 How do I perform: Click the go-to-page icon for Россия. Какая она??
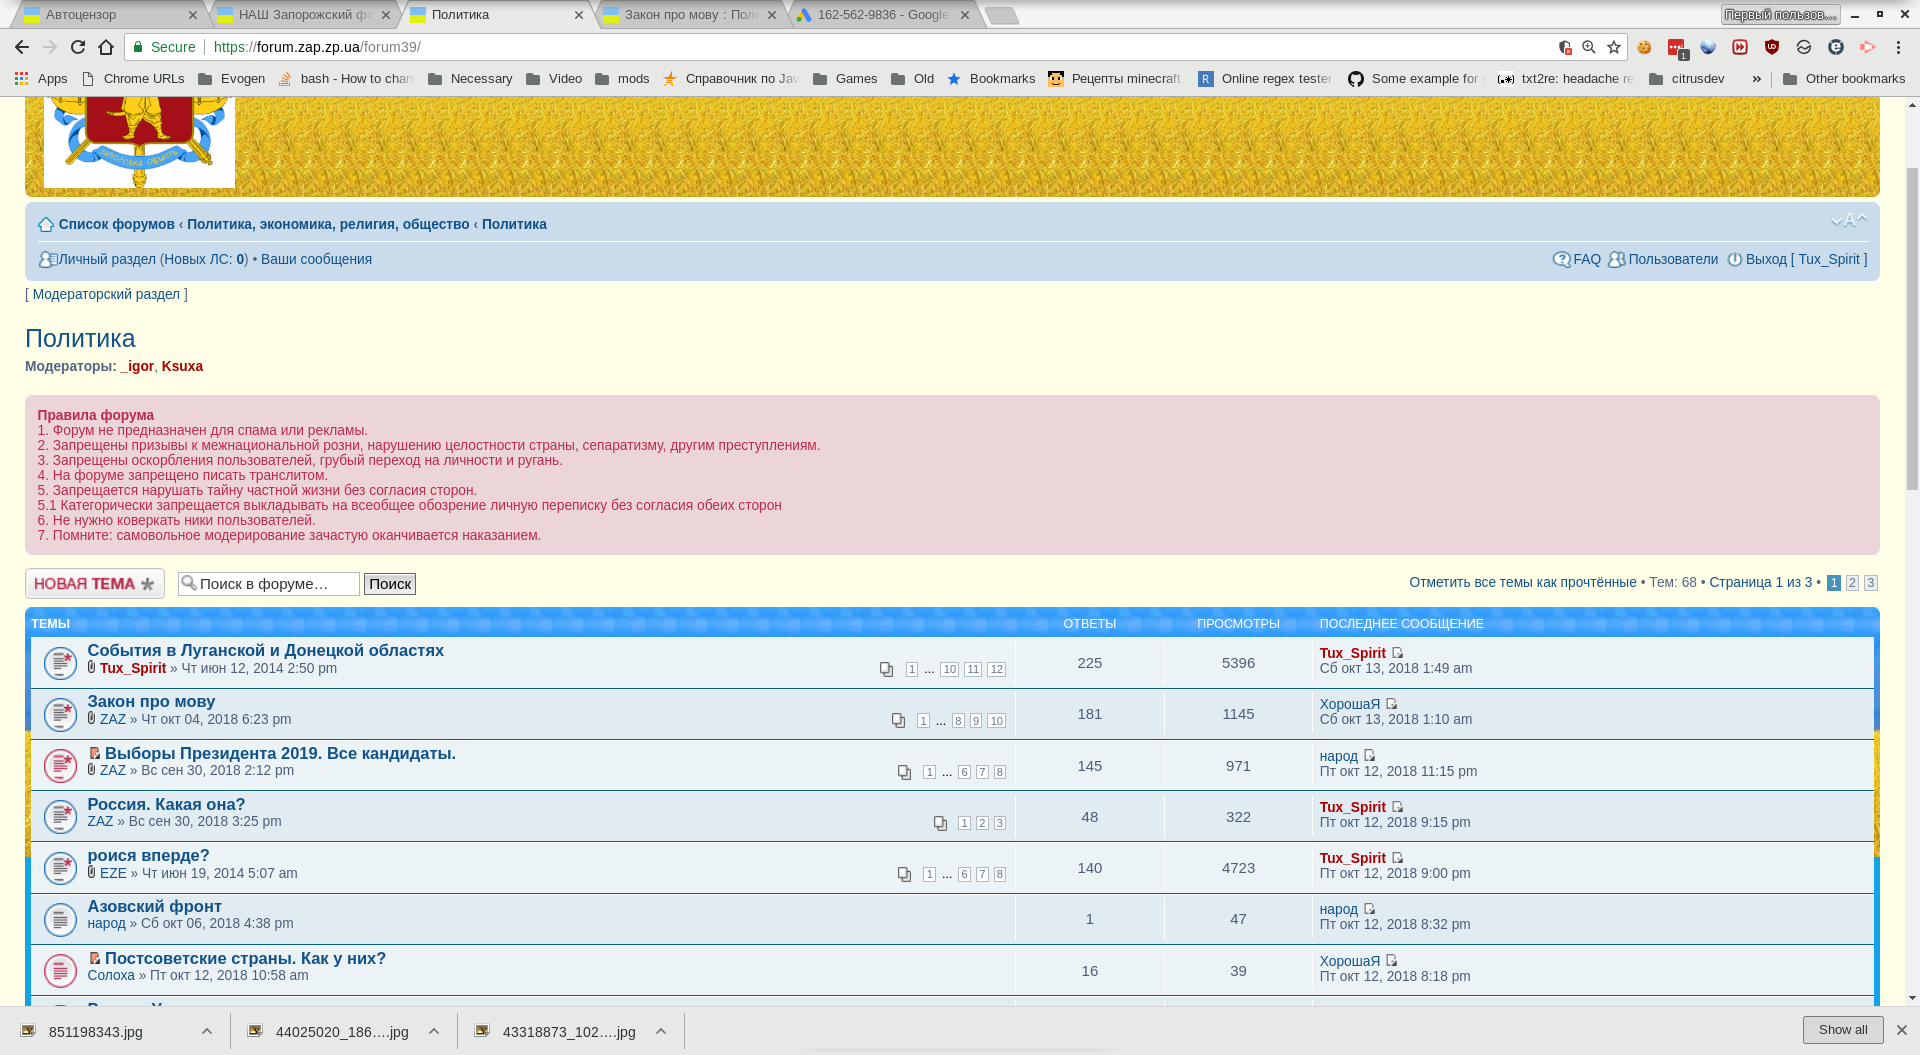(940, 823)
